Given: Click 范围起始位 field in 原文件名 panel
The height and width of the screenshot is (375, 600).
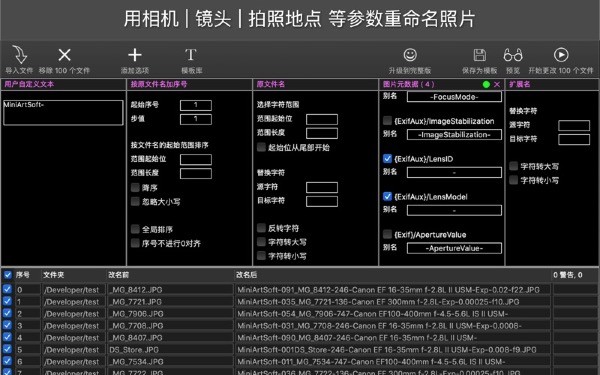Looking at the screenshot, I should [x=322, y=119].
